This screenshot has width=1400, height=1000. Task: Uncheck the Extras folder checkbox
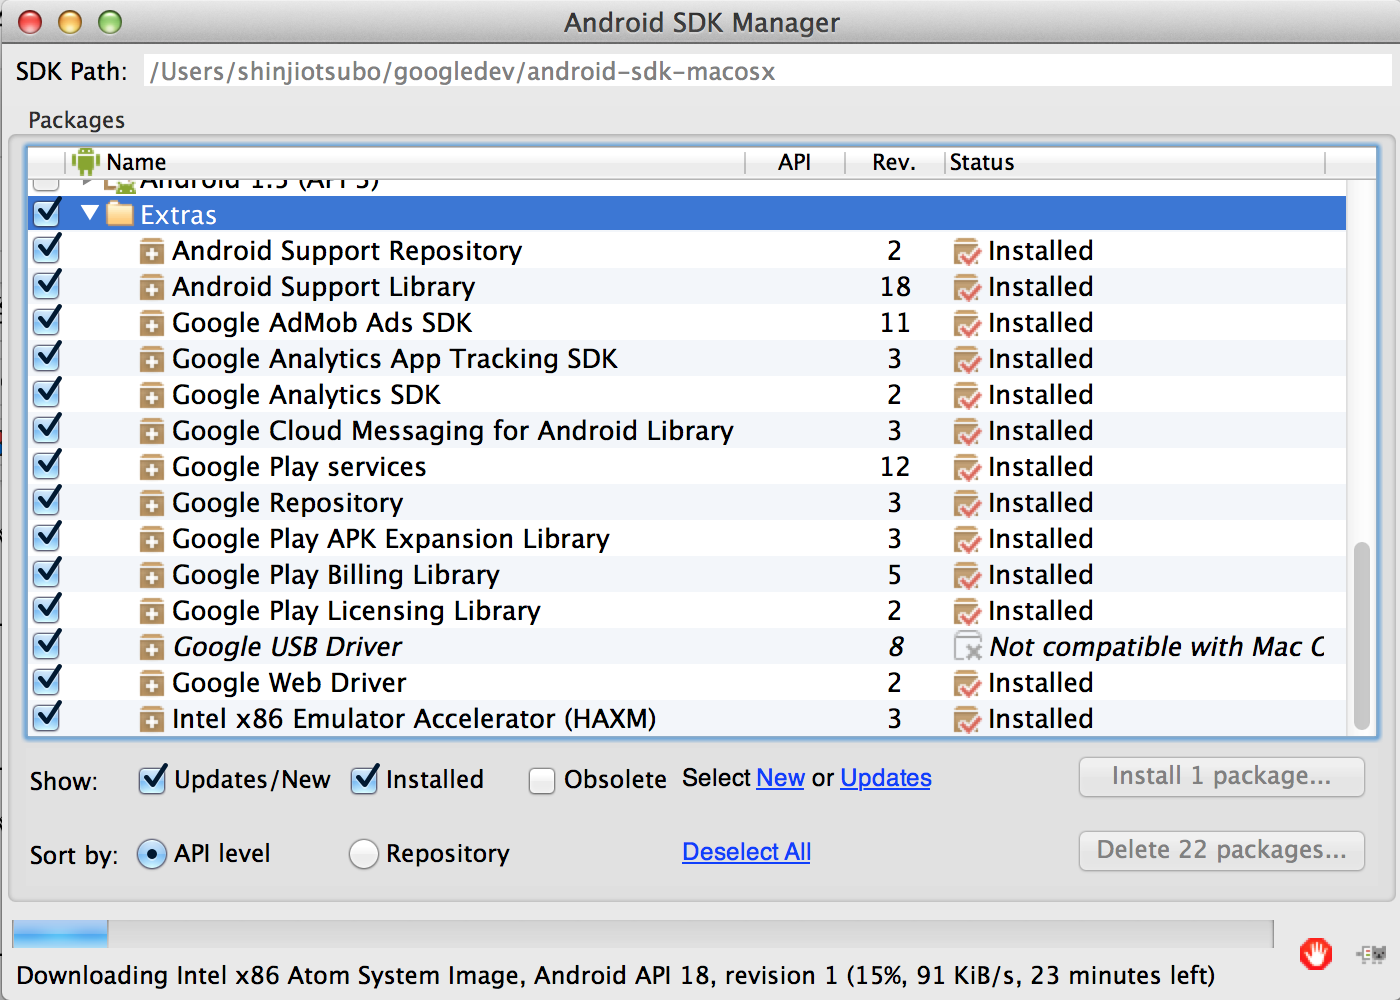pyautogui.click(x=46, y=212)
